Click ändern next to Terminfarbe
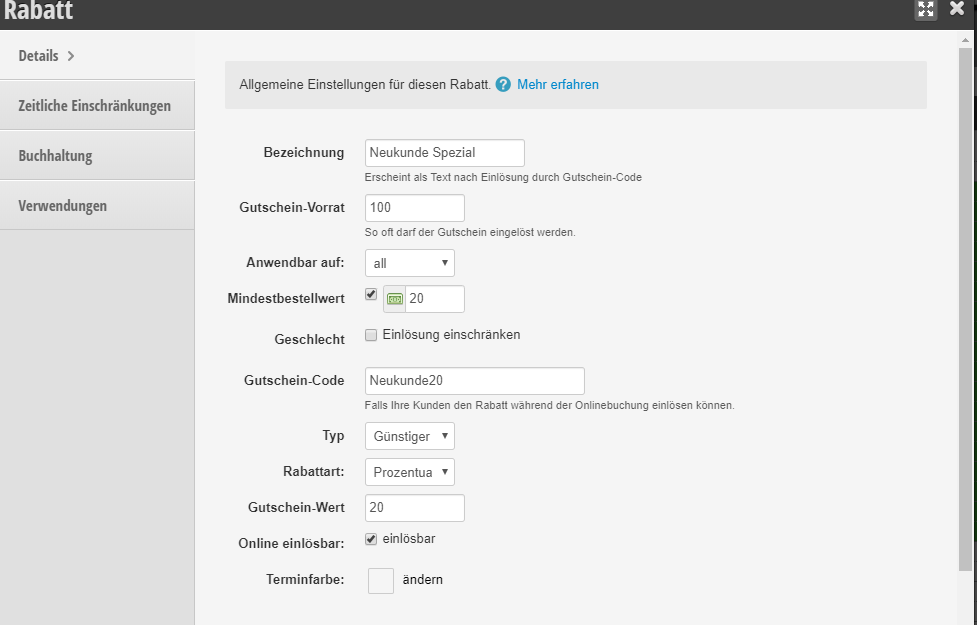The image size is (977, 625). tap(422, 580)
